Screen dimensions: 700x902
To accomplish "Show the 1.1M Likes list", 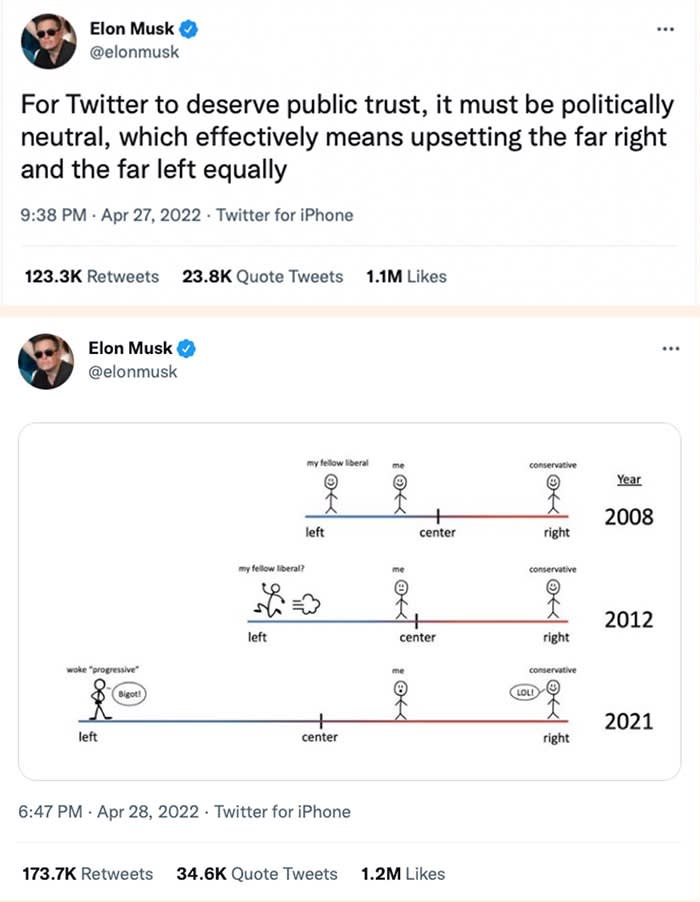I will click(407, 276).
